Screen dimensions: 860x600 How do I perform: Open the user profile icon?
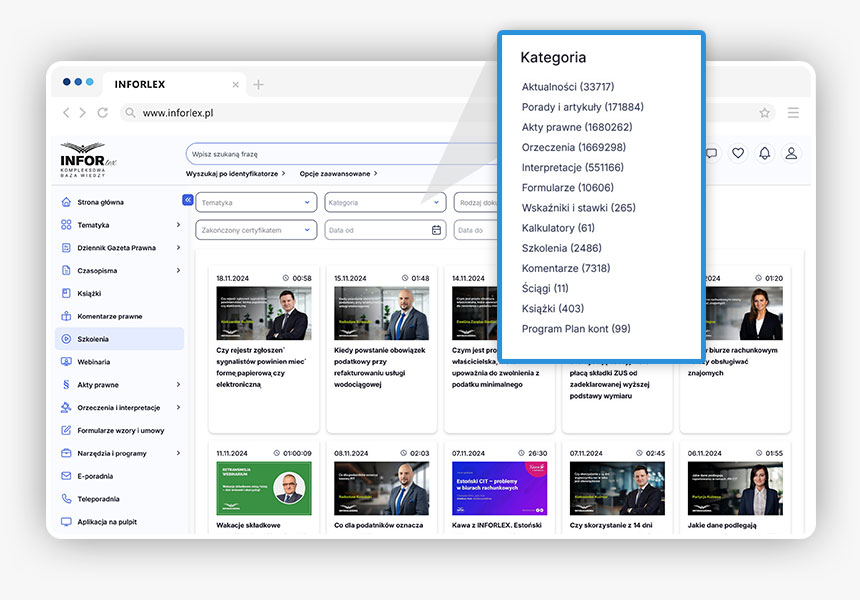(791, 153)
